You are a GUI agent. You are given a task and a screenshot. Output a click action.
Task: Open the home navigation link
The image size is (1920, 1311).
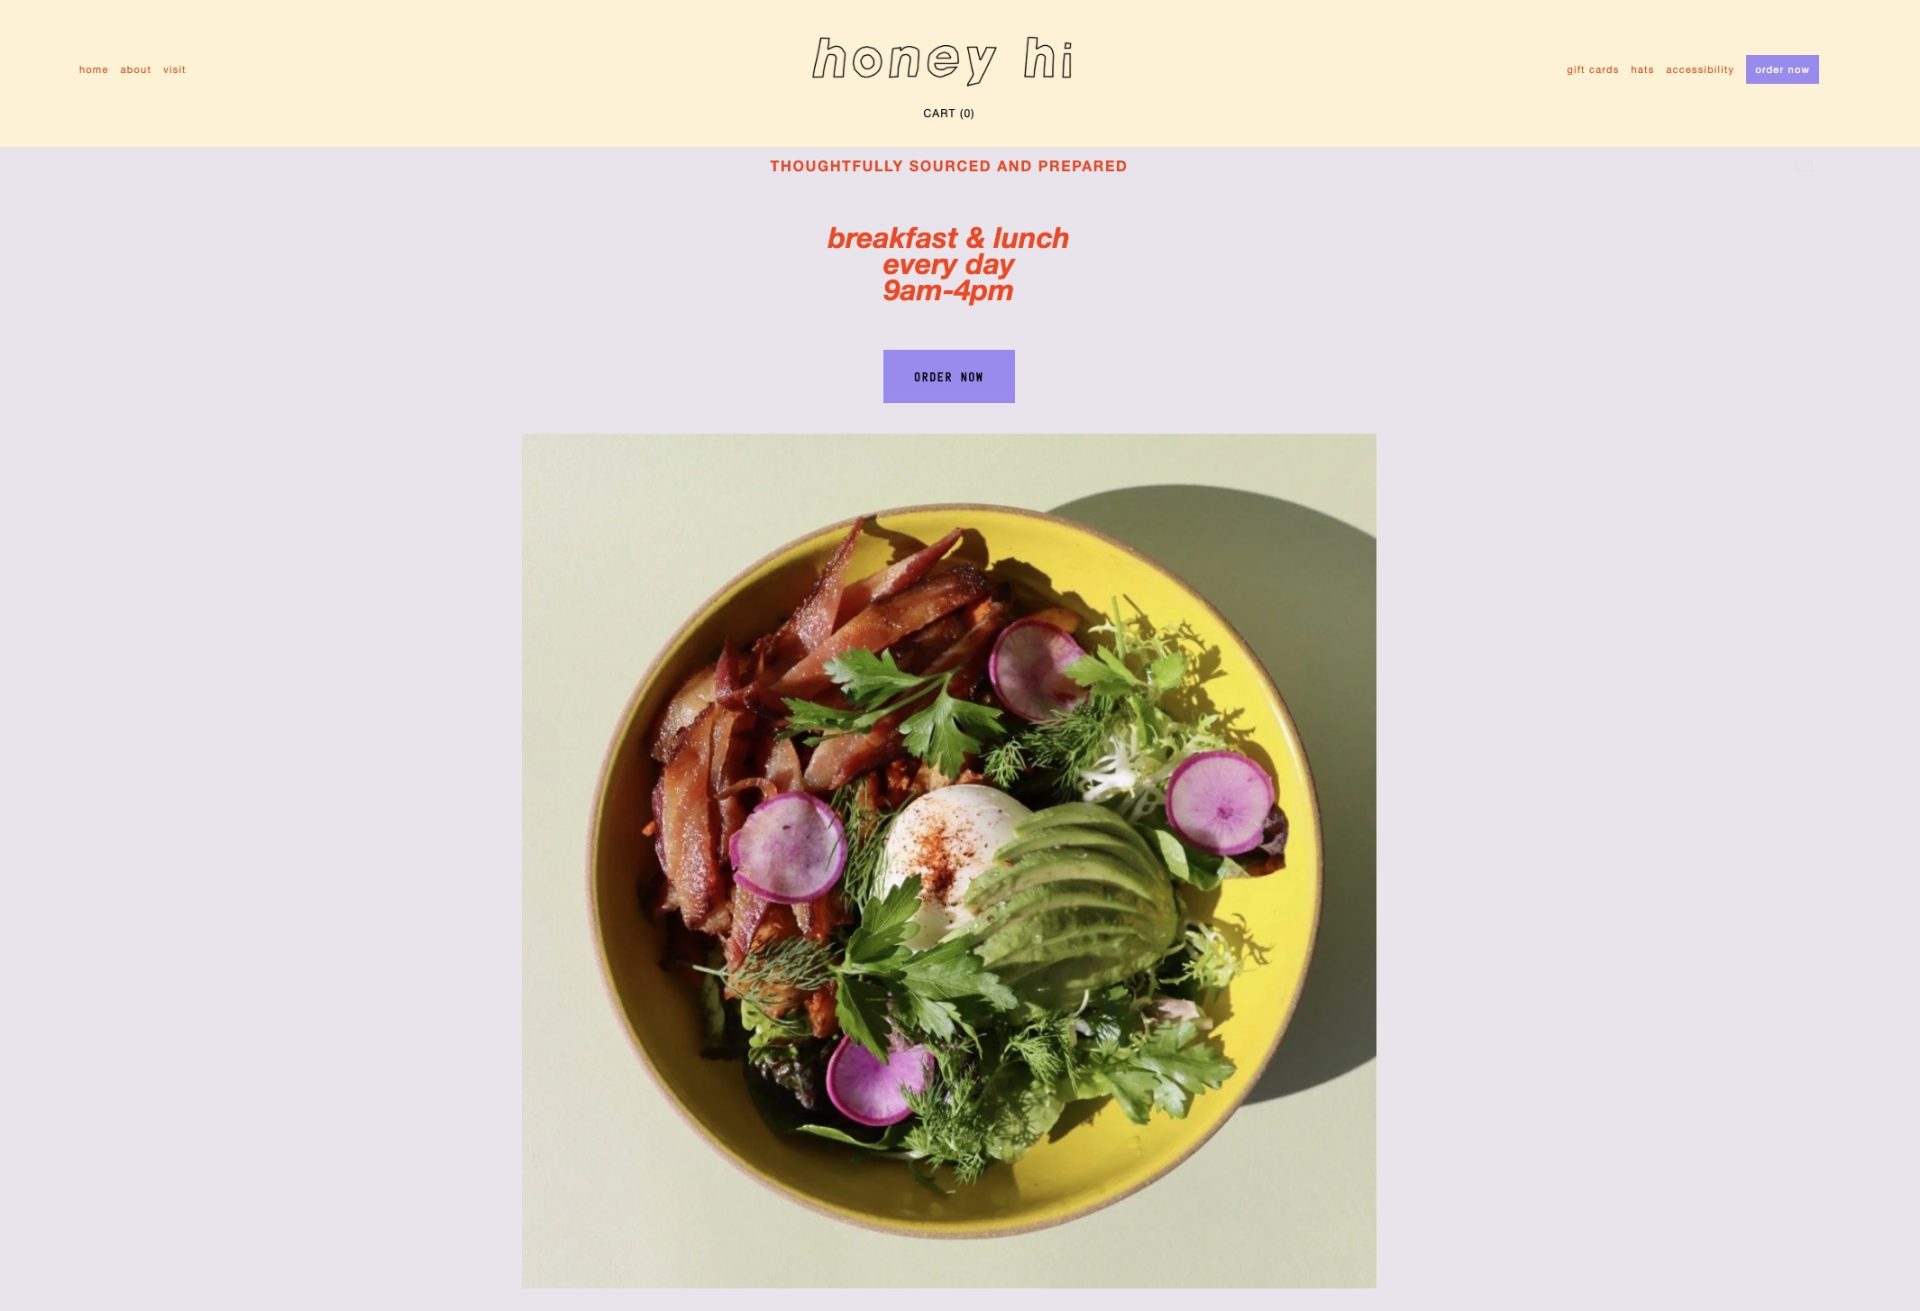click(93, 70)
